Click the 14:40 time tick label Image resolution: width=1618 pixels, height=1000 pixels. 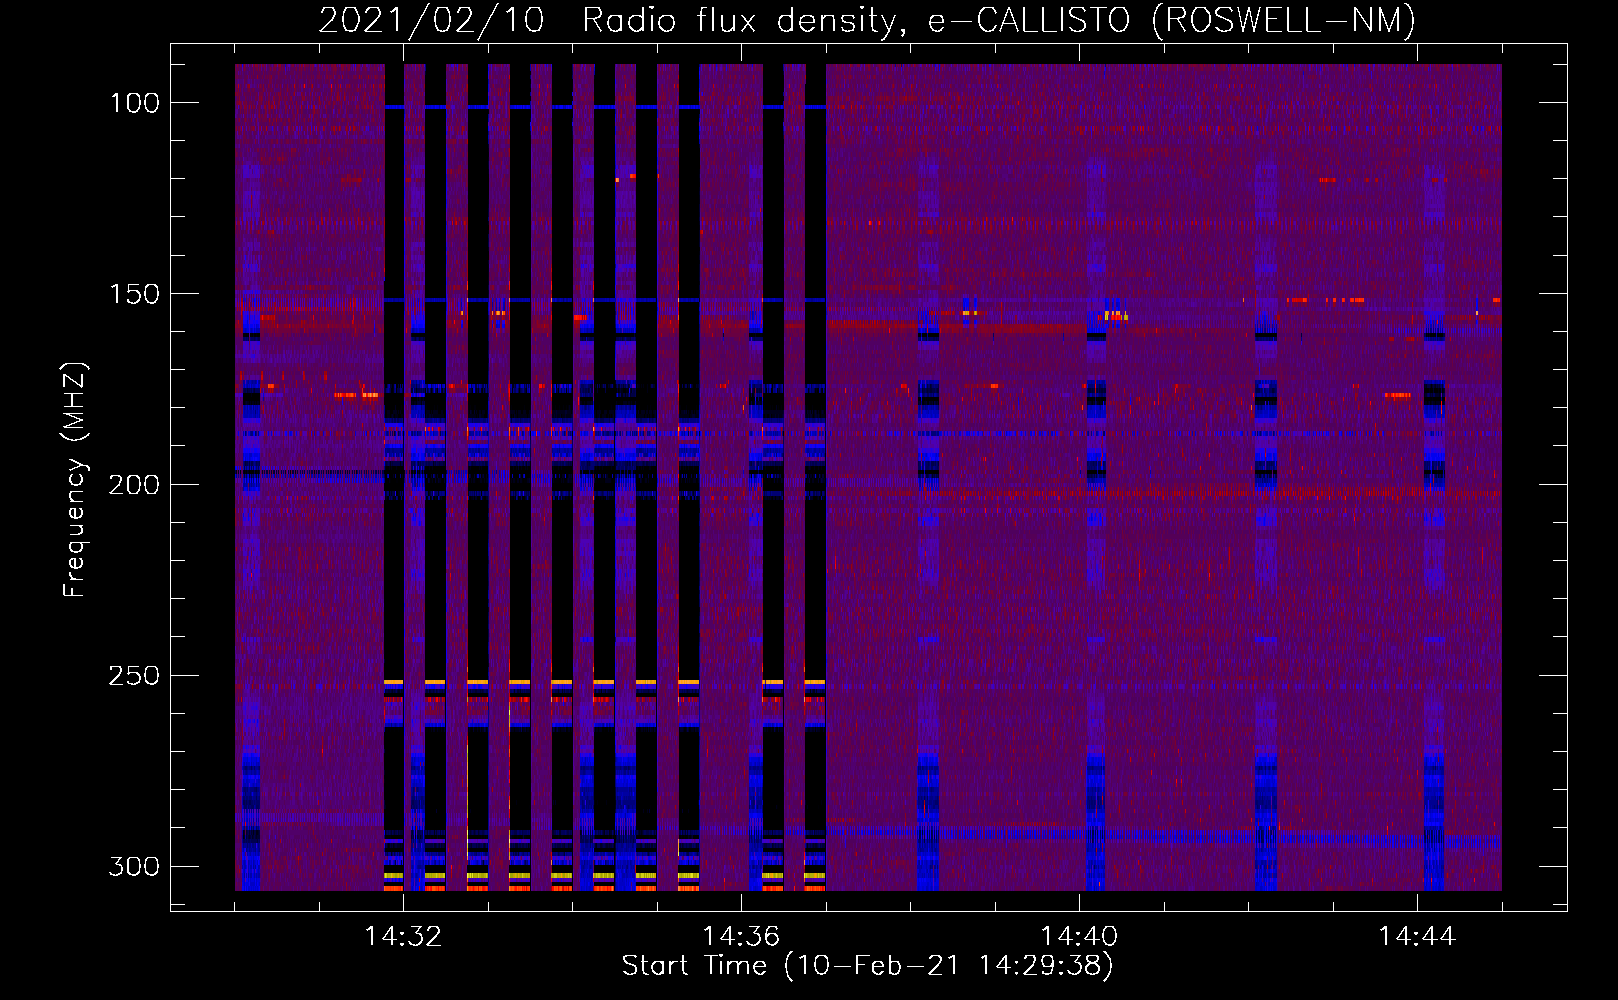[1079, 937]
